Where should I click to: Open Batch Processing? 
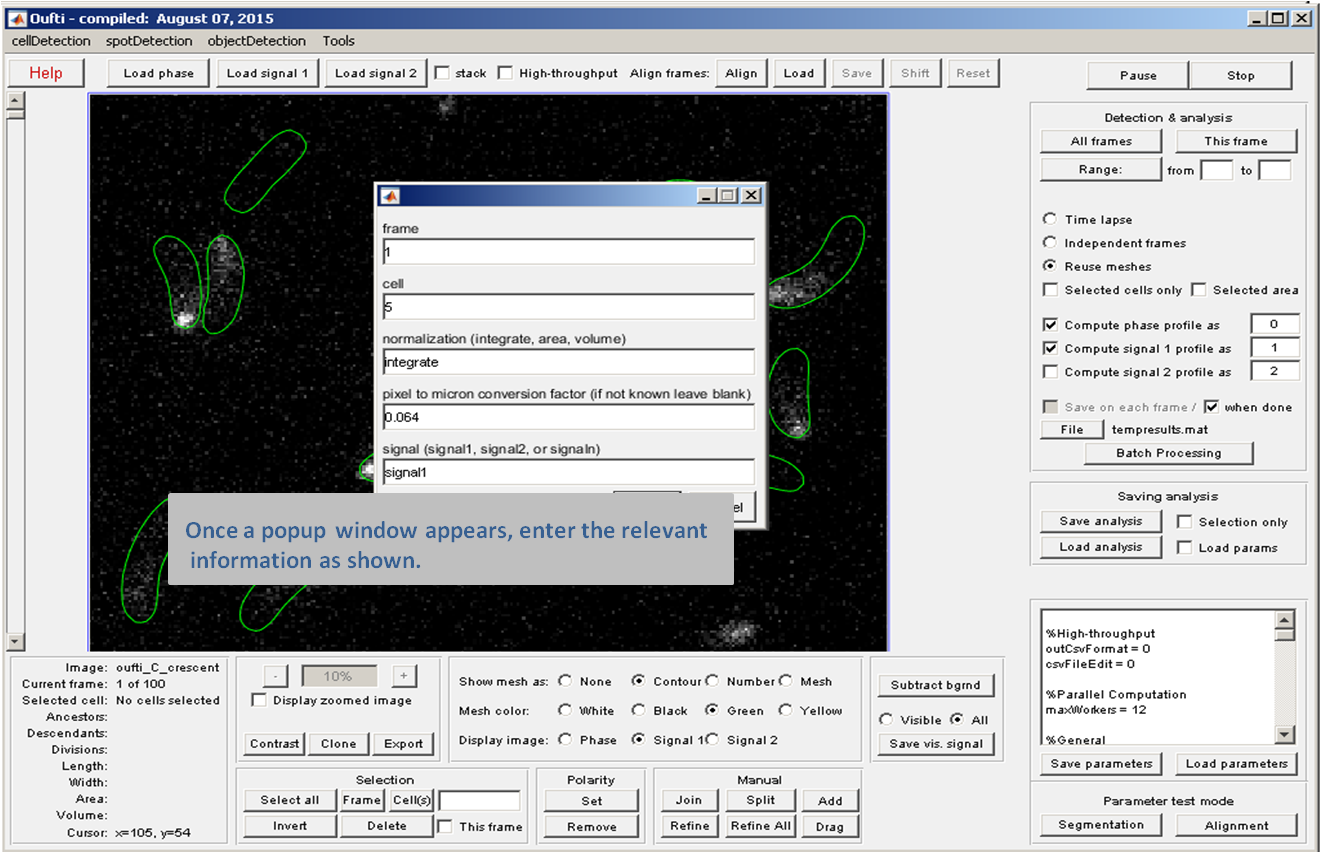point(1169,453)
